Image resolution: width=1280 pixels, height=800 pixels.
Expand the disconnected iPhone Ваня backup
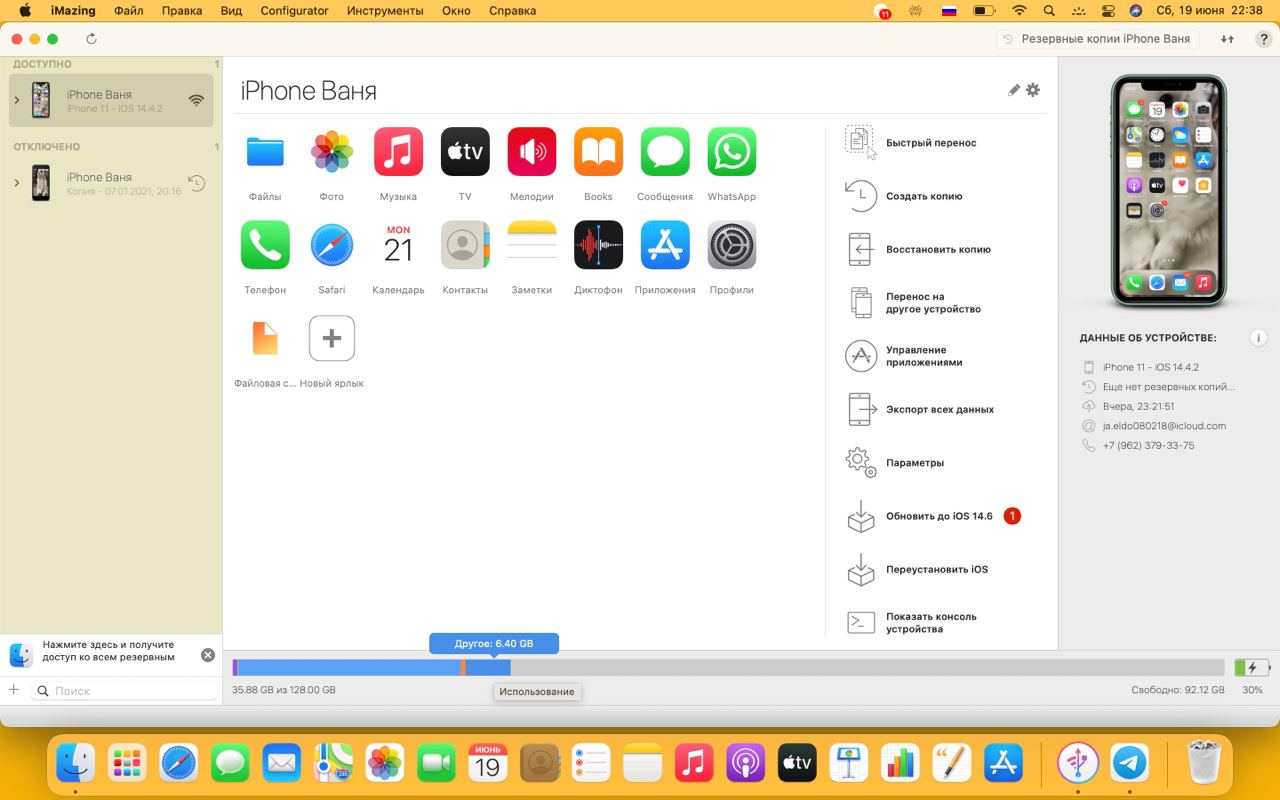pos(17,183)
